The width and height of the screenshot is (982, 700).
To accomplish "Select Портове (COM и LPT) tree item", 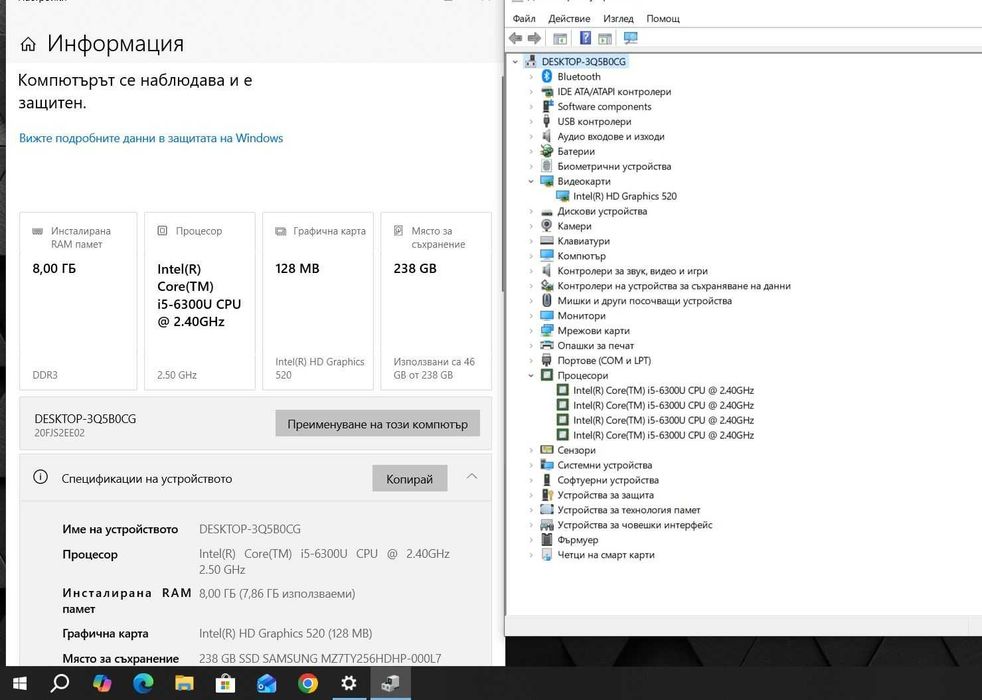I will tap(604, 361).
